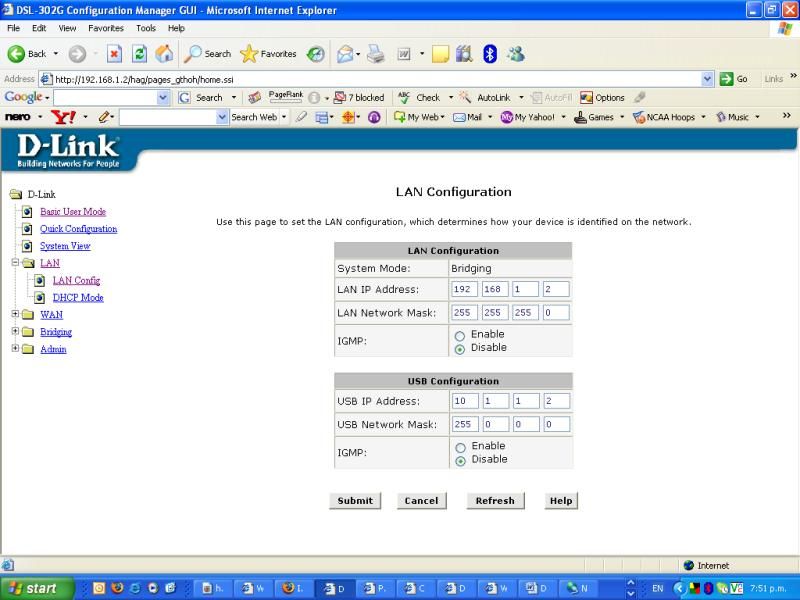Open the History icon in toolbar
Screen dimensions: 800x600
[x=315, y=54]
